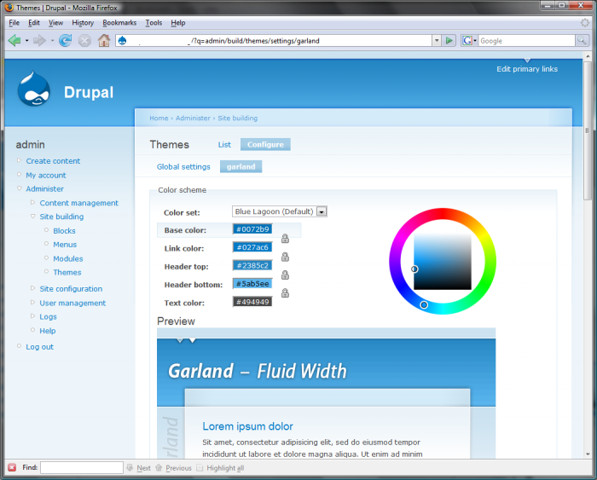The width and height of the screenshot is (597, 480).
Task: Click the Header top #2385c2 field
Action: [252, 265]
